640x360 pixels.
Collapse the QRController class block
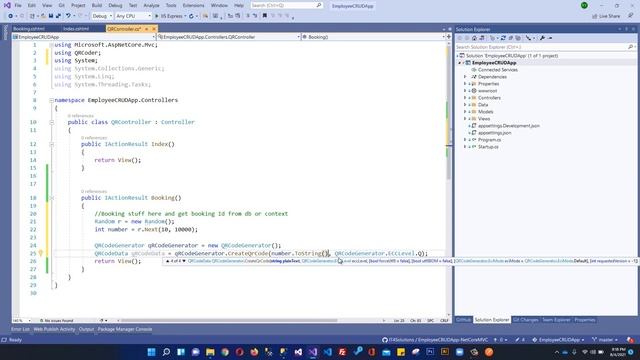51,122
